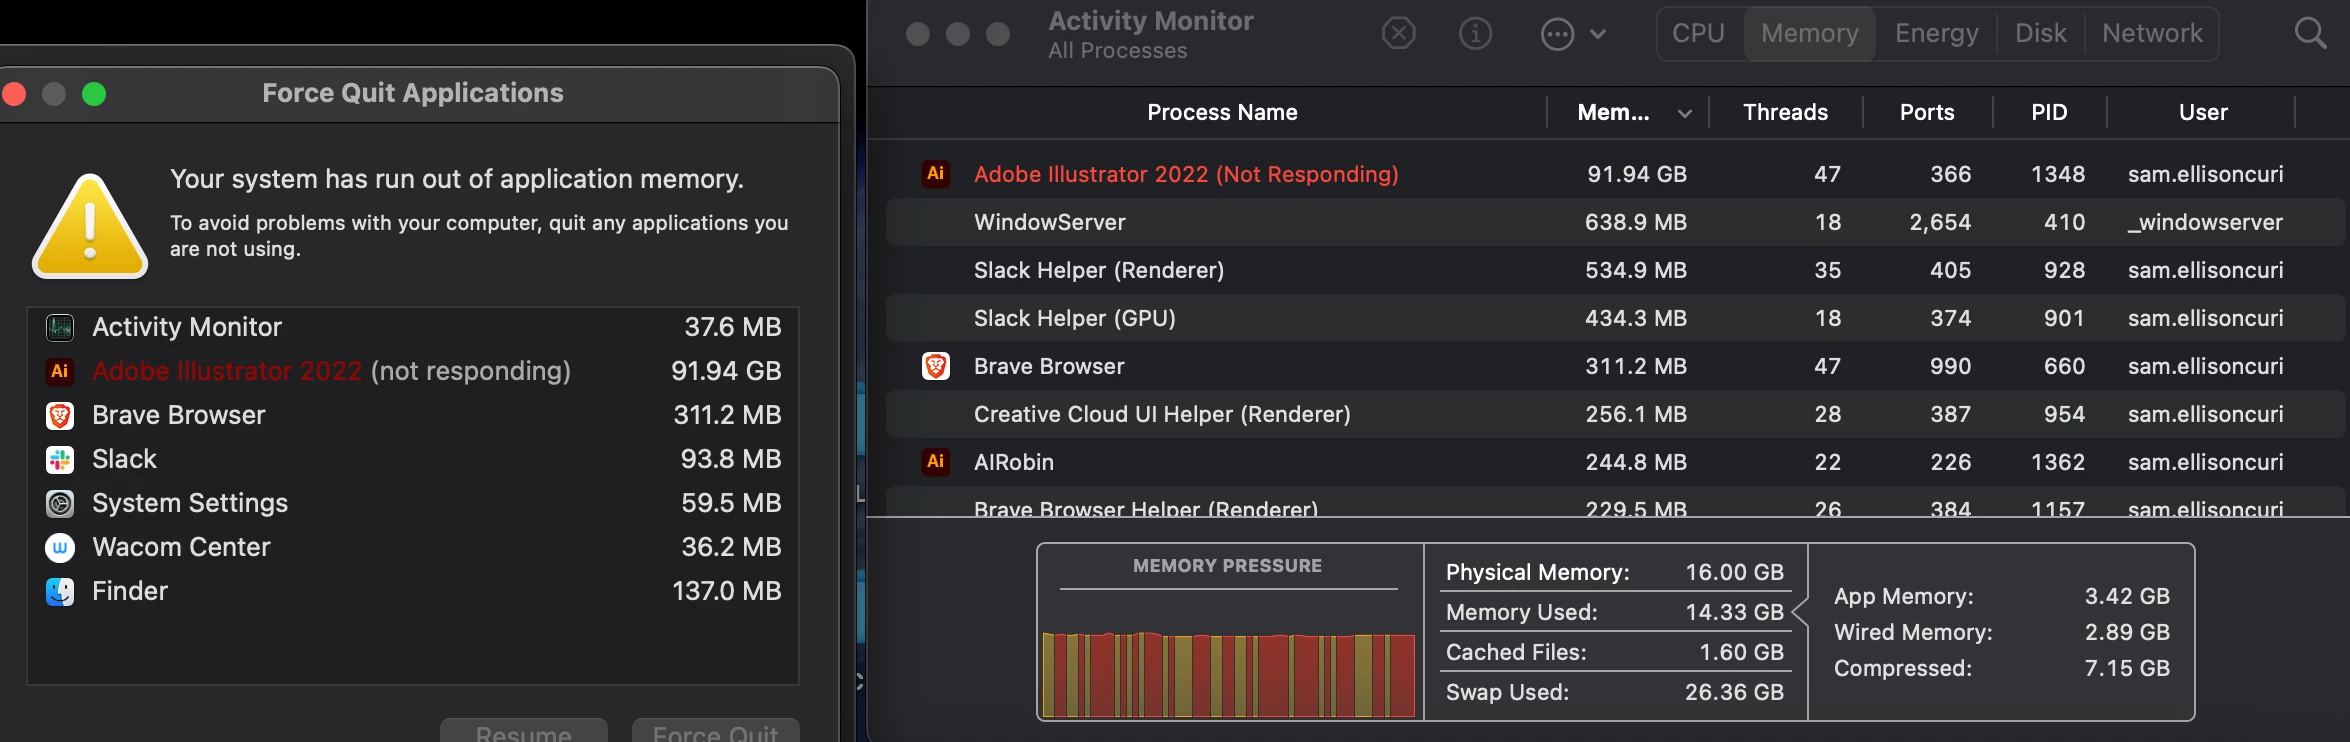Select the Slack Helper (GPU) process
This screenshot has width=2350, height=742.
pyautogui.click(x=1075, y=318)
